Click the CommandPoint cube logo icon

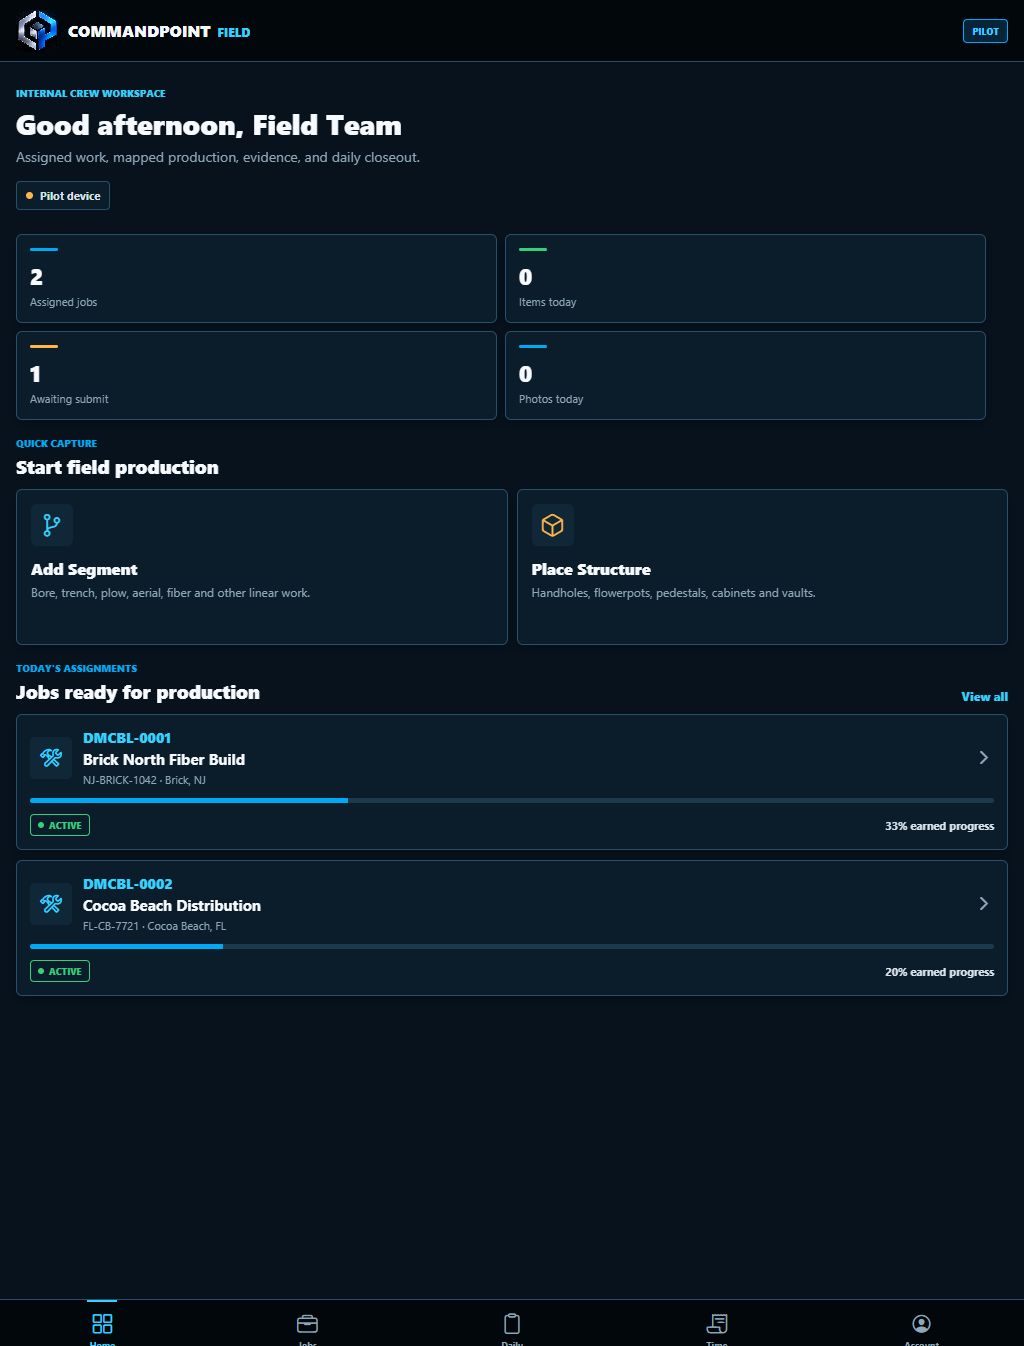coord(38,31)
